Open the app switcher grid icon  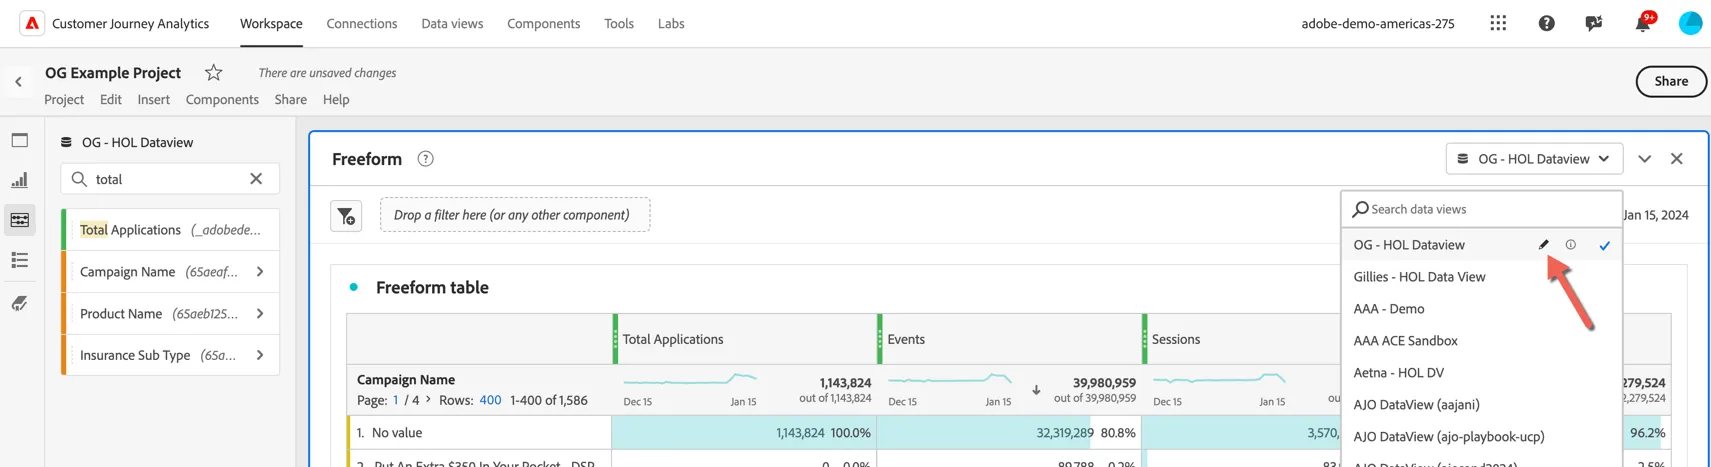(1498, 23)
